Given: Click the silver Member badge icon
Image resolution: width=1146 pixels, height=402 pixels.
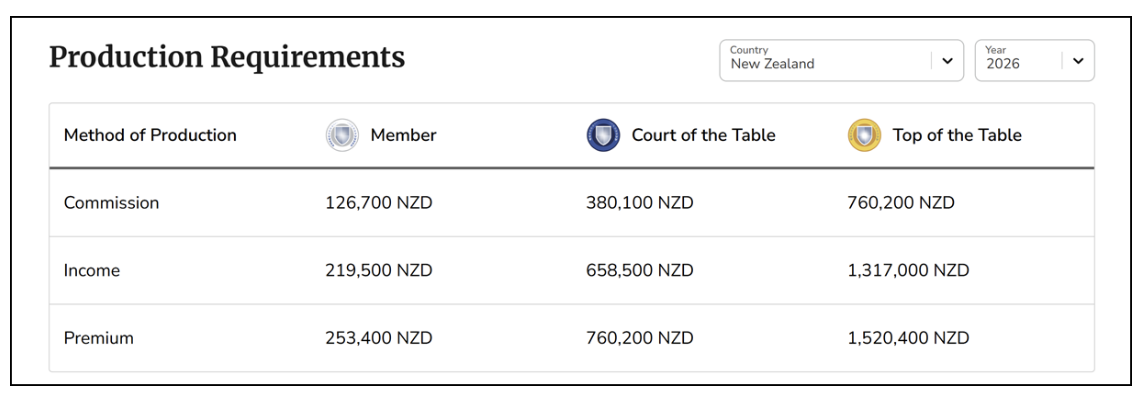Looking at the screenshot, I should coord(342,135).
